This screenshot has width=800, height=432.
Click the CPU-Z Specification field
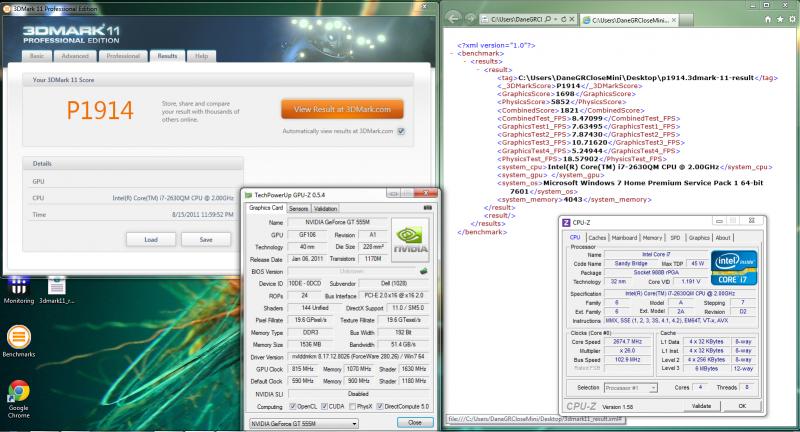(x=680, y=294)
